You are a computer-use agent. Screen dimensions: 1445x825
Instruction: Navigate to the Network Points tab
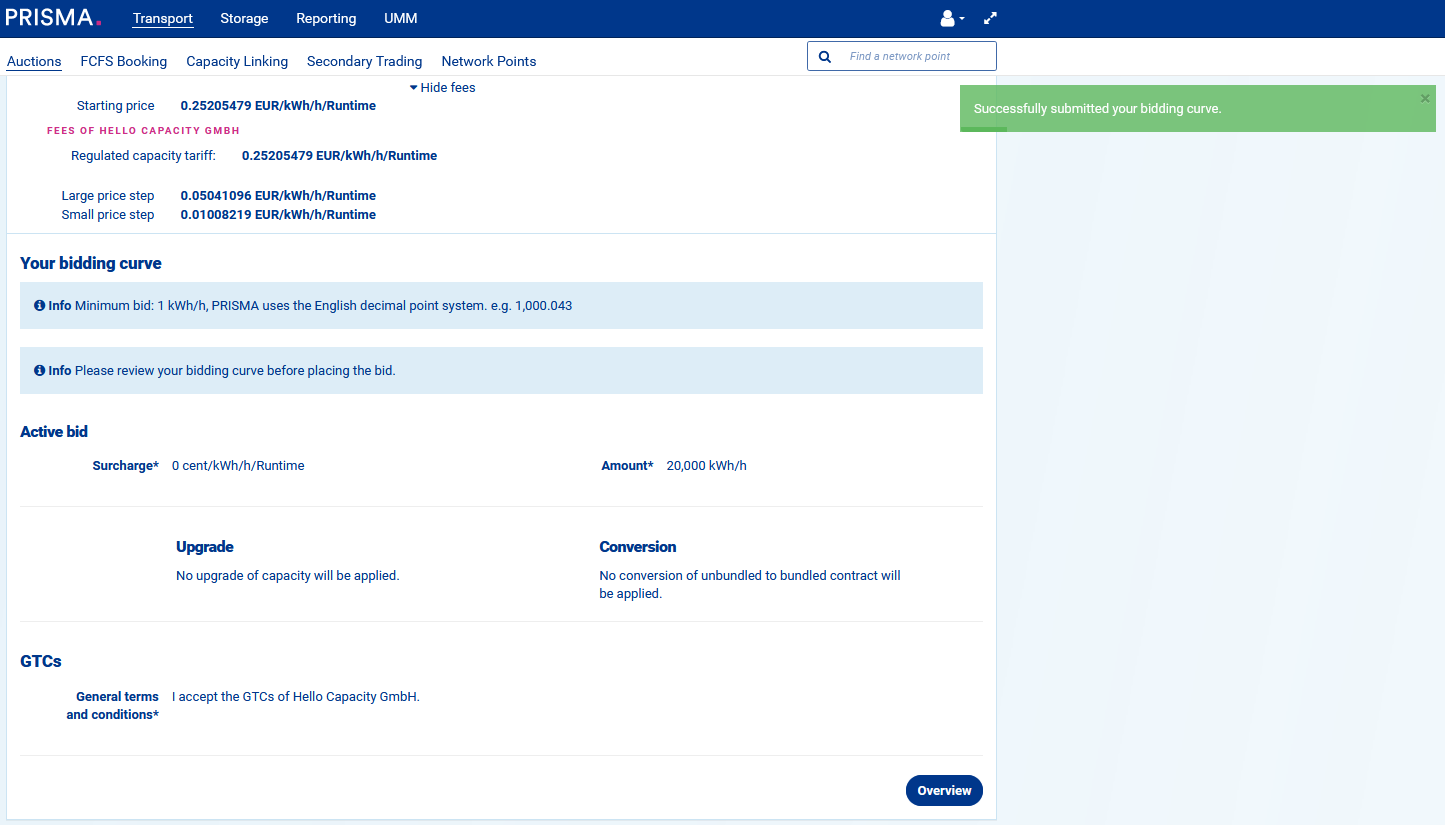tap(489, 62)
